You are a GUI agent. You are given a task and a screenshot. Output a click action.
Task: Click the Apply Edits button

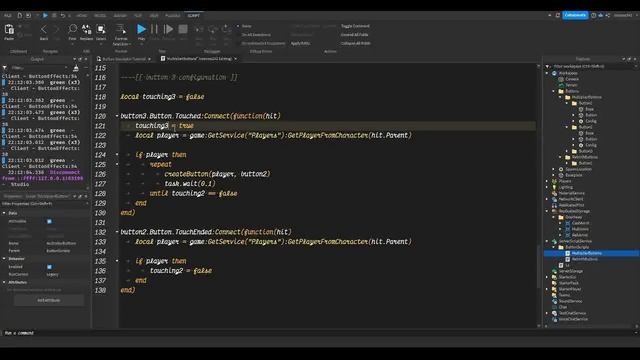point(300,43)
